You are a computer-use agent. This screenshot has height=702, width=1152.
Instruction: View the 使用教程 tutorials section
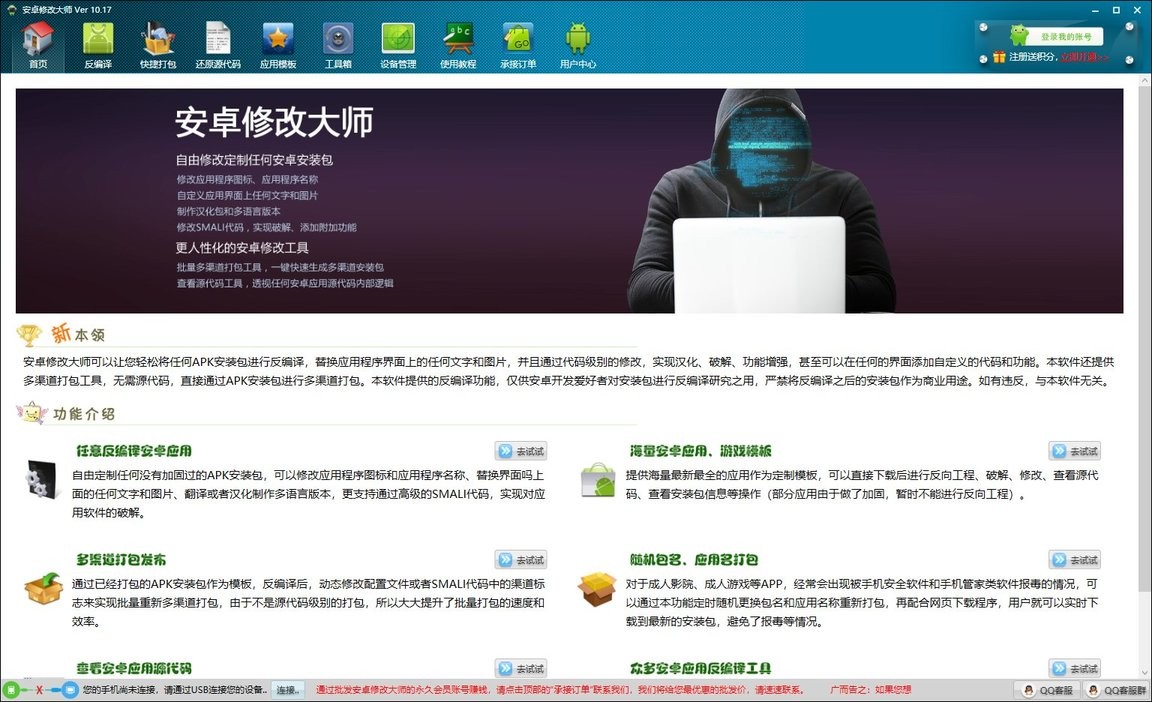click(x=458, y=44)
